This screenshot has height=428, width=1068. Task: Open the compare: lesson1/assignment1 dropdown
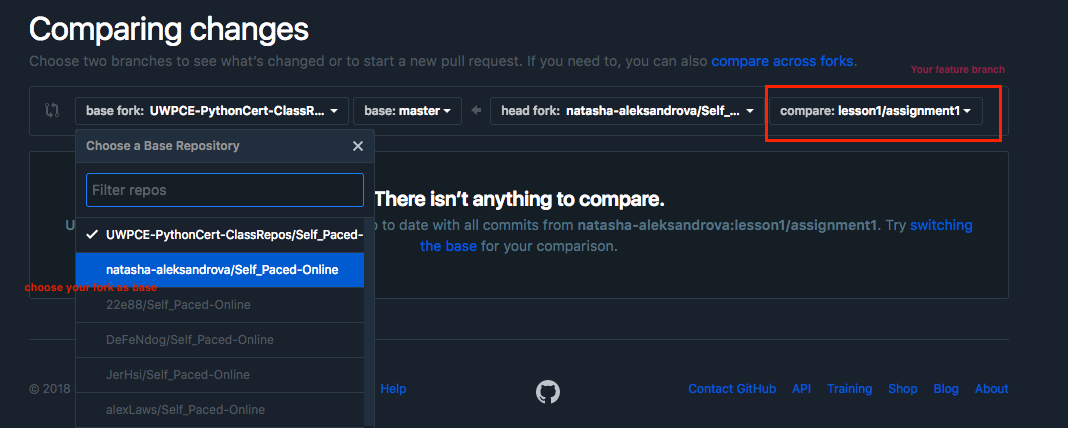(875, 110)
